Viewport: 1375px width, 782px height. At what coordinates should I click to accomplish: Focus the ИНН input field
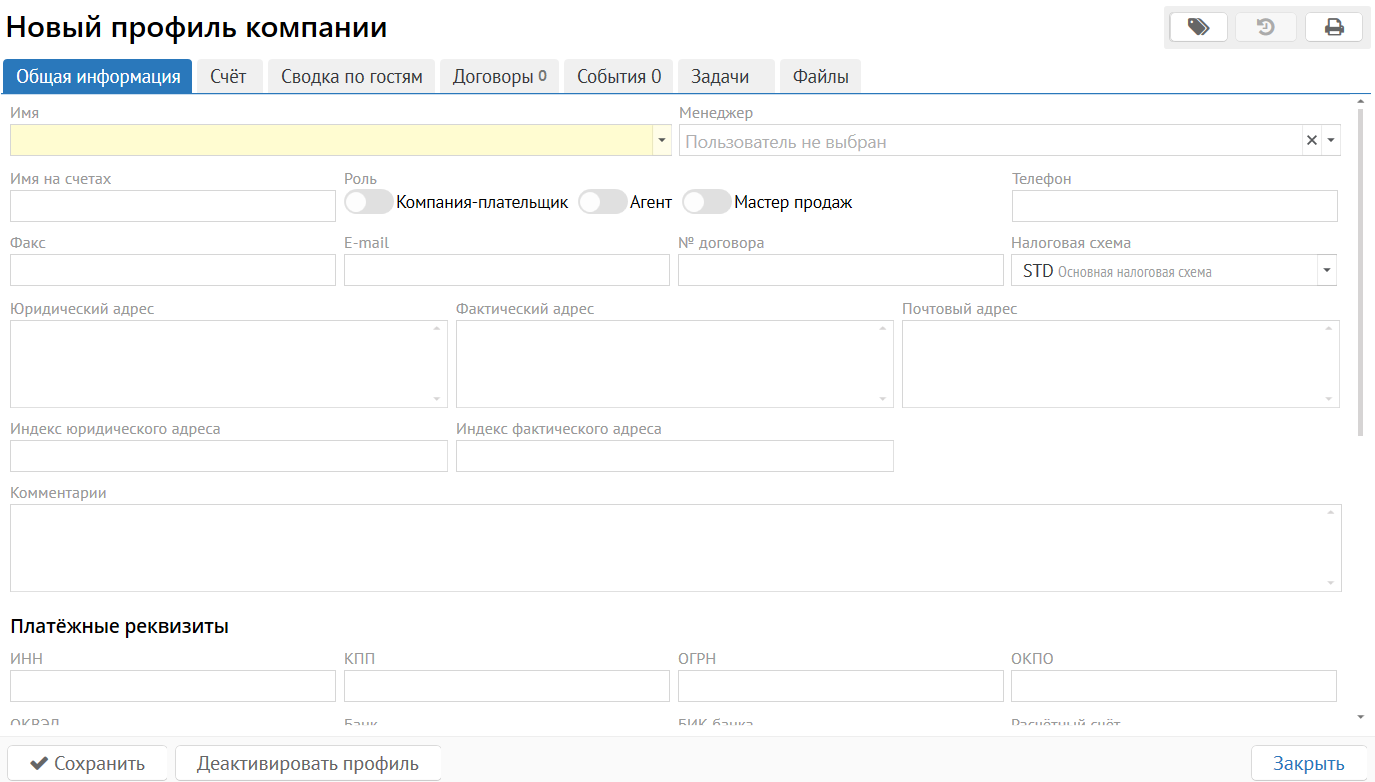[172, 686]
